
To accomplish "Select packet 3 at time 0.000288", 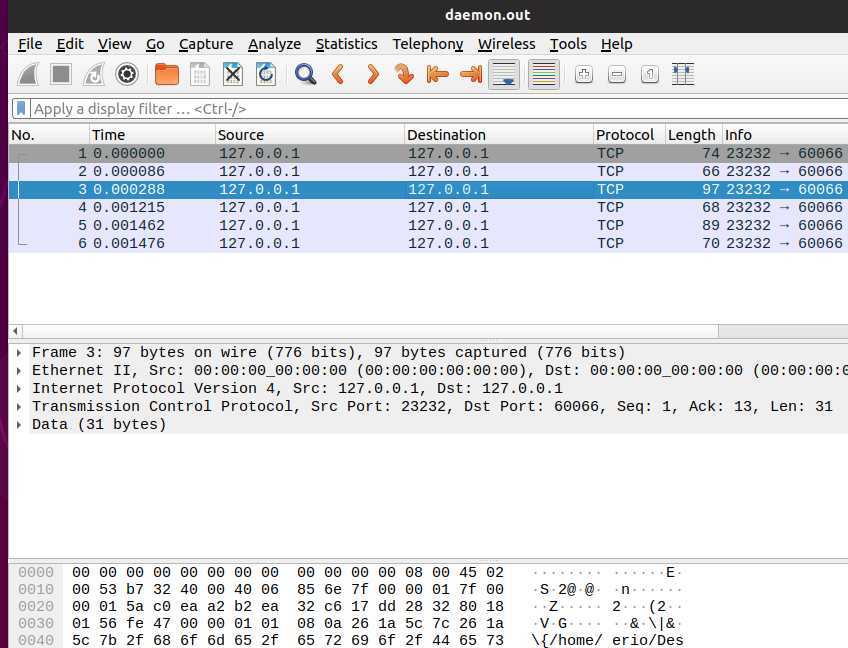I will point(428,189).
